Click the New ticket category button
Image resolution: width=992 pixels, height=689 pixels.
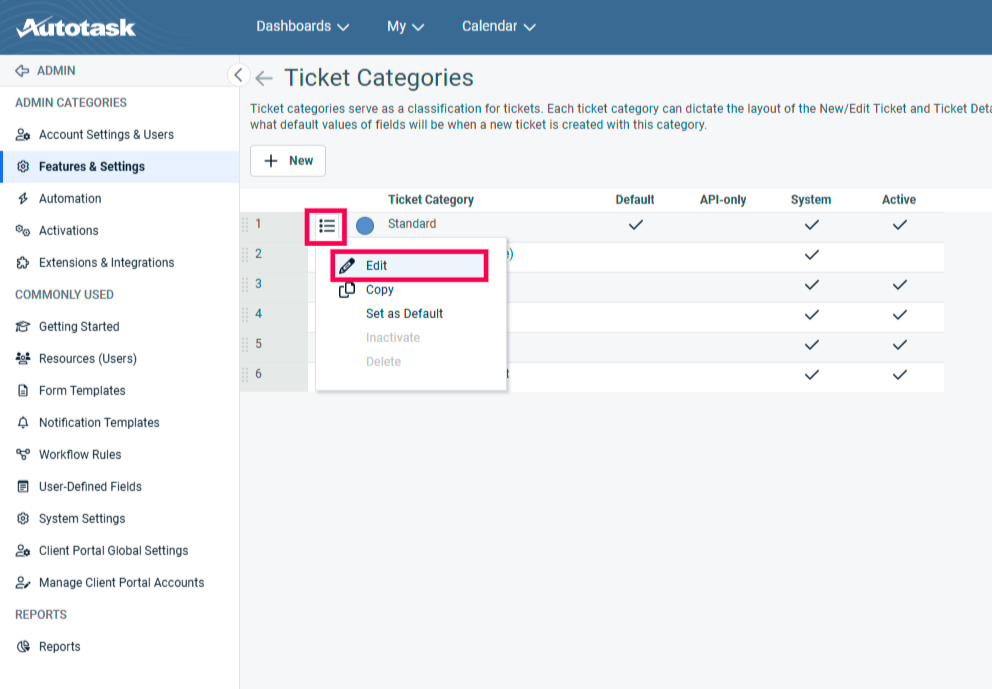pos(288,161)
